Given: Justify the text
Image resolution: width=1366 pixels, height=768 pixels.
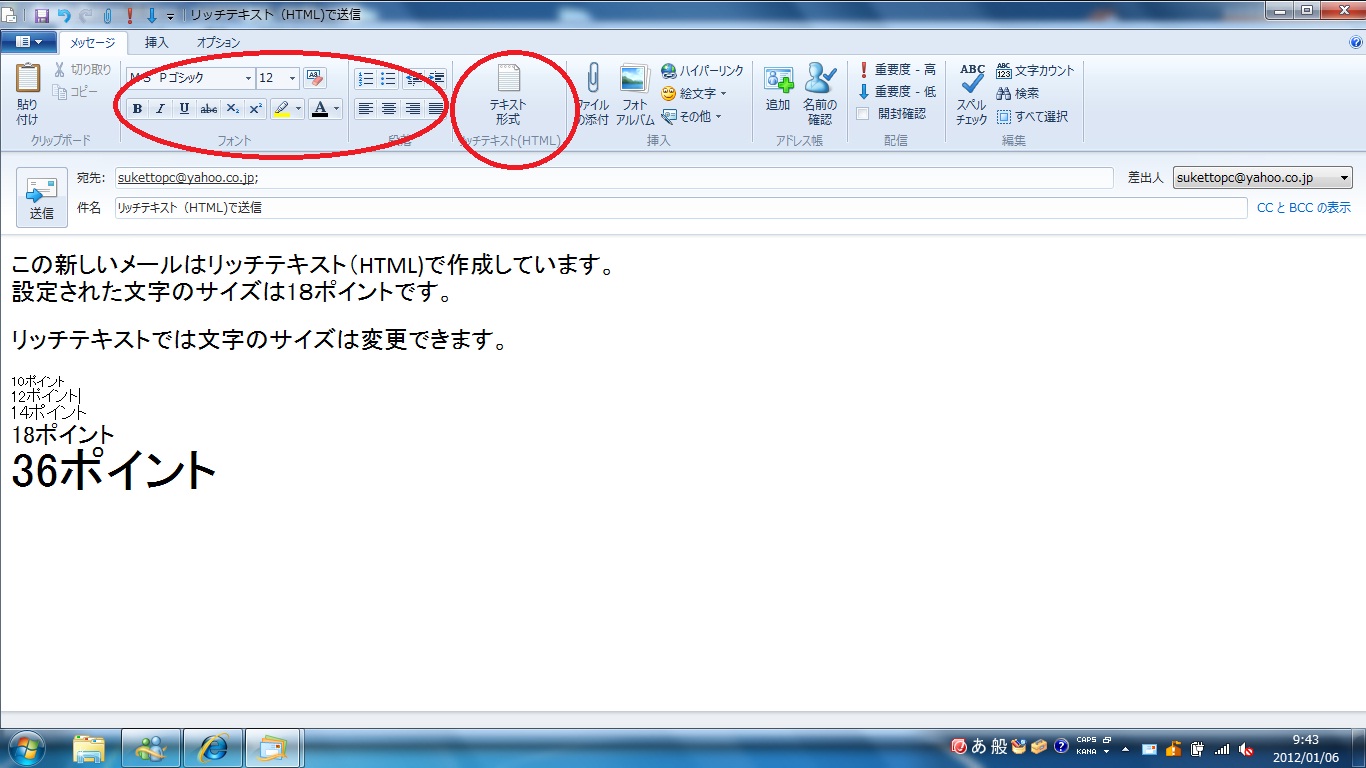Looking at the screenshot, I should click(x=436, y=108).
